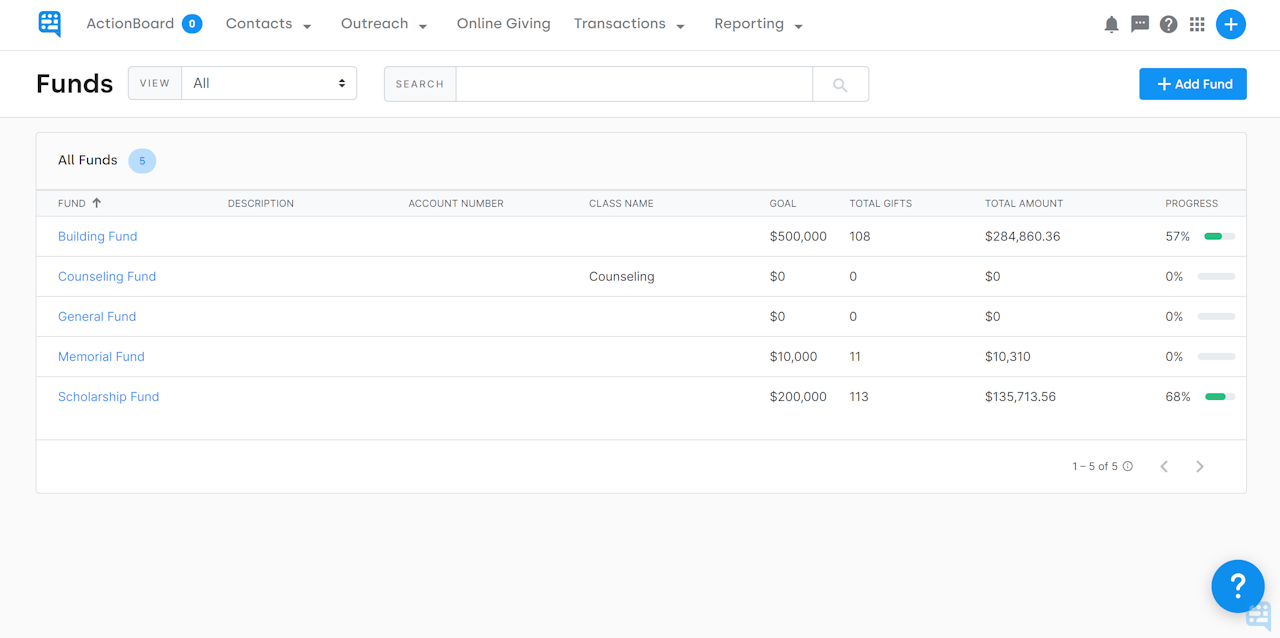The height and width of the screenshot is (638, 1280).
Task: Go to next page of funds
Action: tap(1200, 467)
